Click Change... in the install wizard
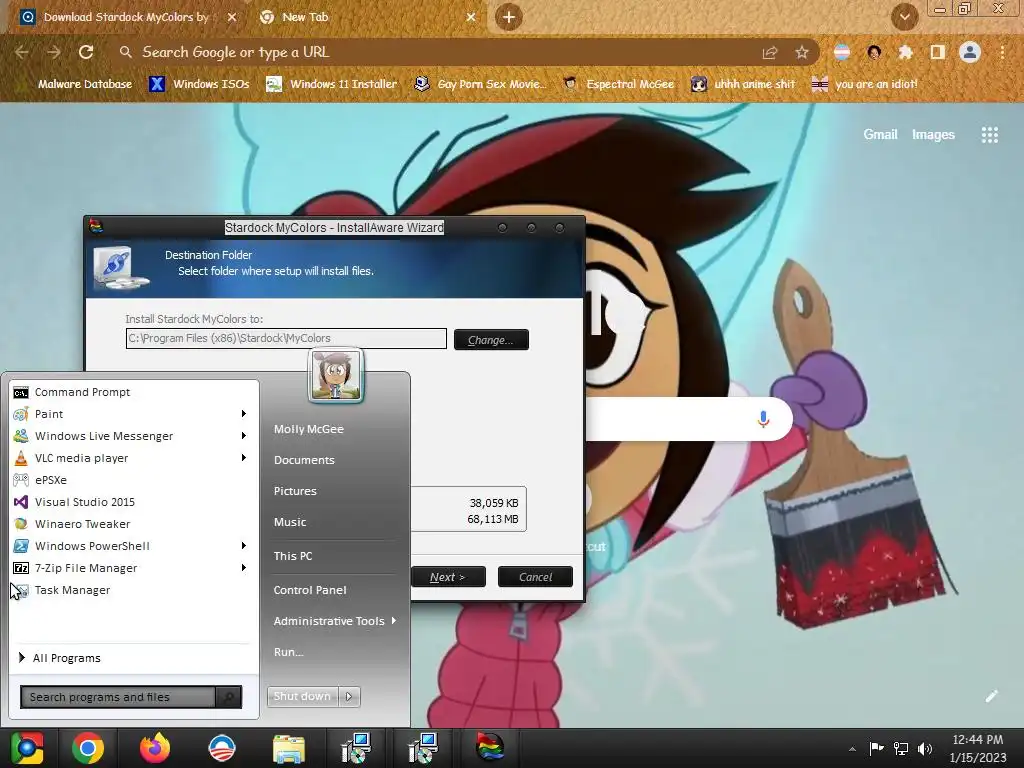This screenshot has height=768, width=1024. coord(491,340)
